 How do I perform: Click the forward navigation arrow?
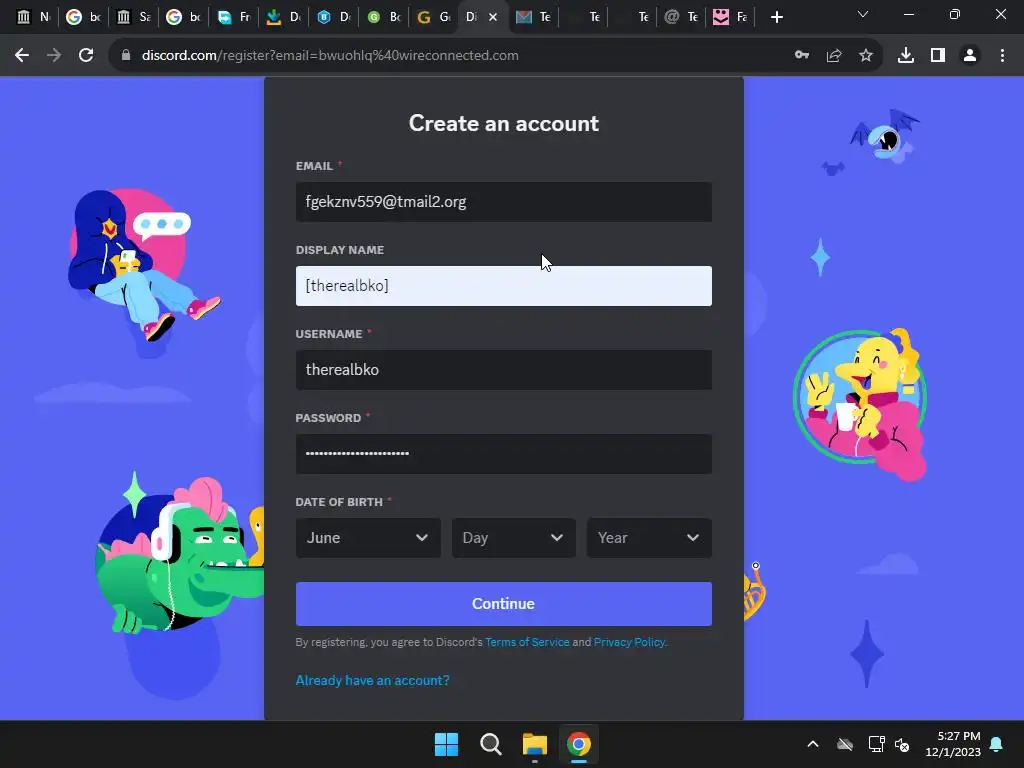pyautogui.click(x=54, y=56)
